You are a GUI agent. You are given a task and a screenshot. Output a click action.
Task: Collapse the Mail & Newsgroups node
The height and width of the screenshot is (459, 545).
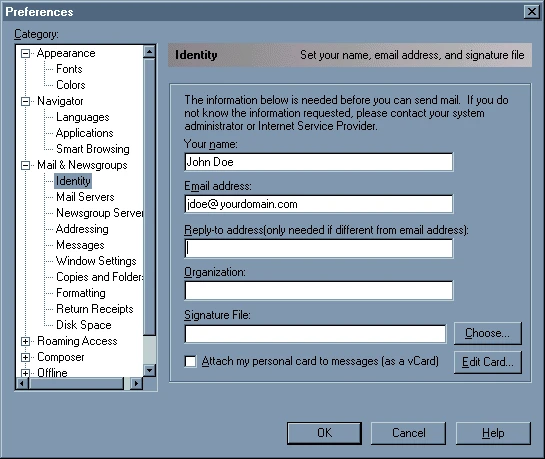[x=25, y=165]
